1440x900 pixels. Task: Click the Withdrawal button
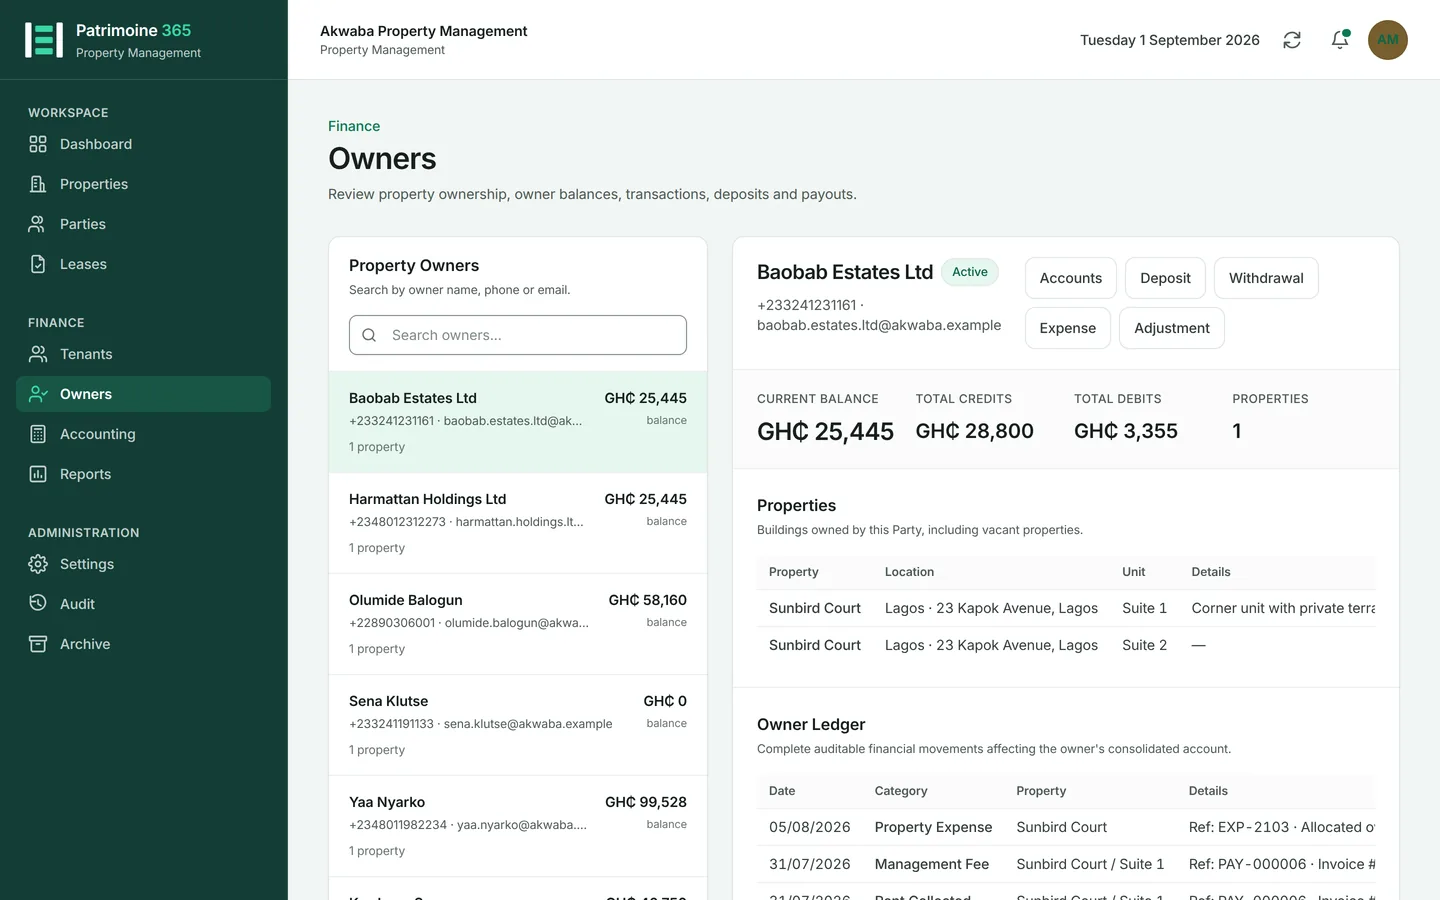1266,278
